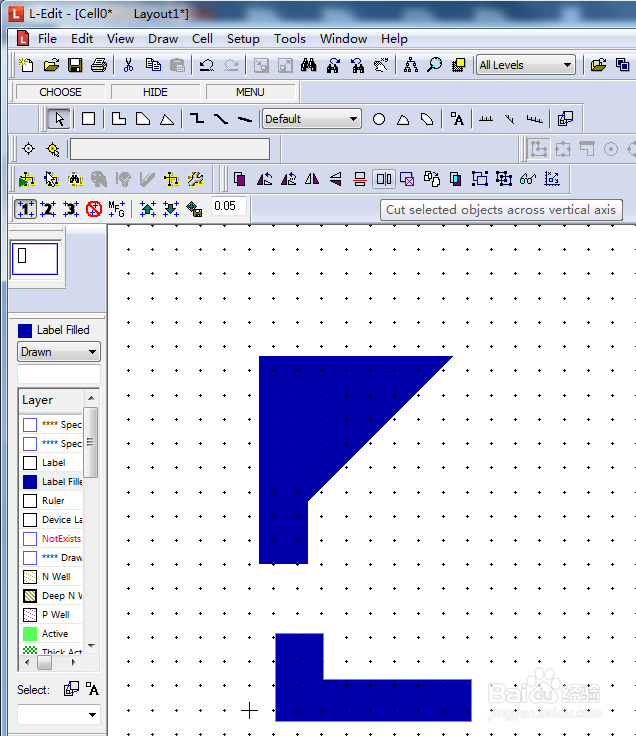Click the glasses view icon
This screenshot has height=736, width=636.
[528, 179]
